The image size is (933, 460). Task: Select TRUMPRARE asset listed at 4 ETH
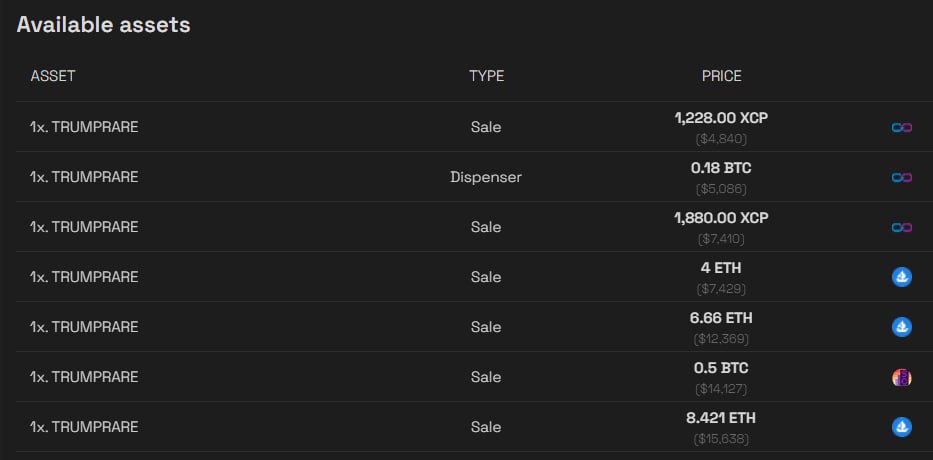(x=84, y=277)
